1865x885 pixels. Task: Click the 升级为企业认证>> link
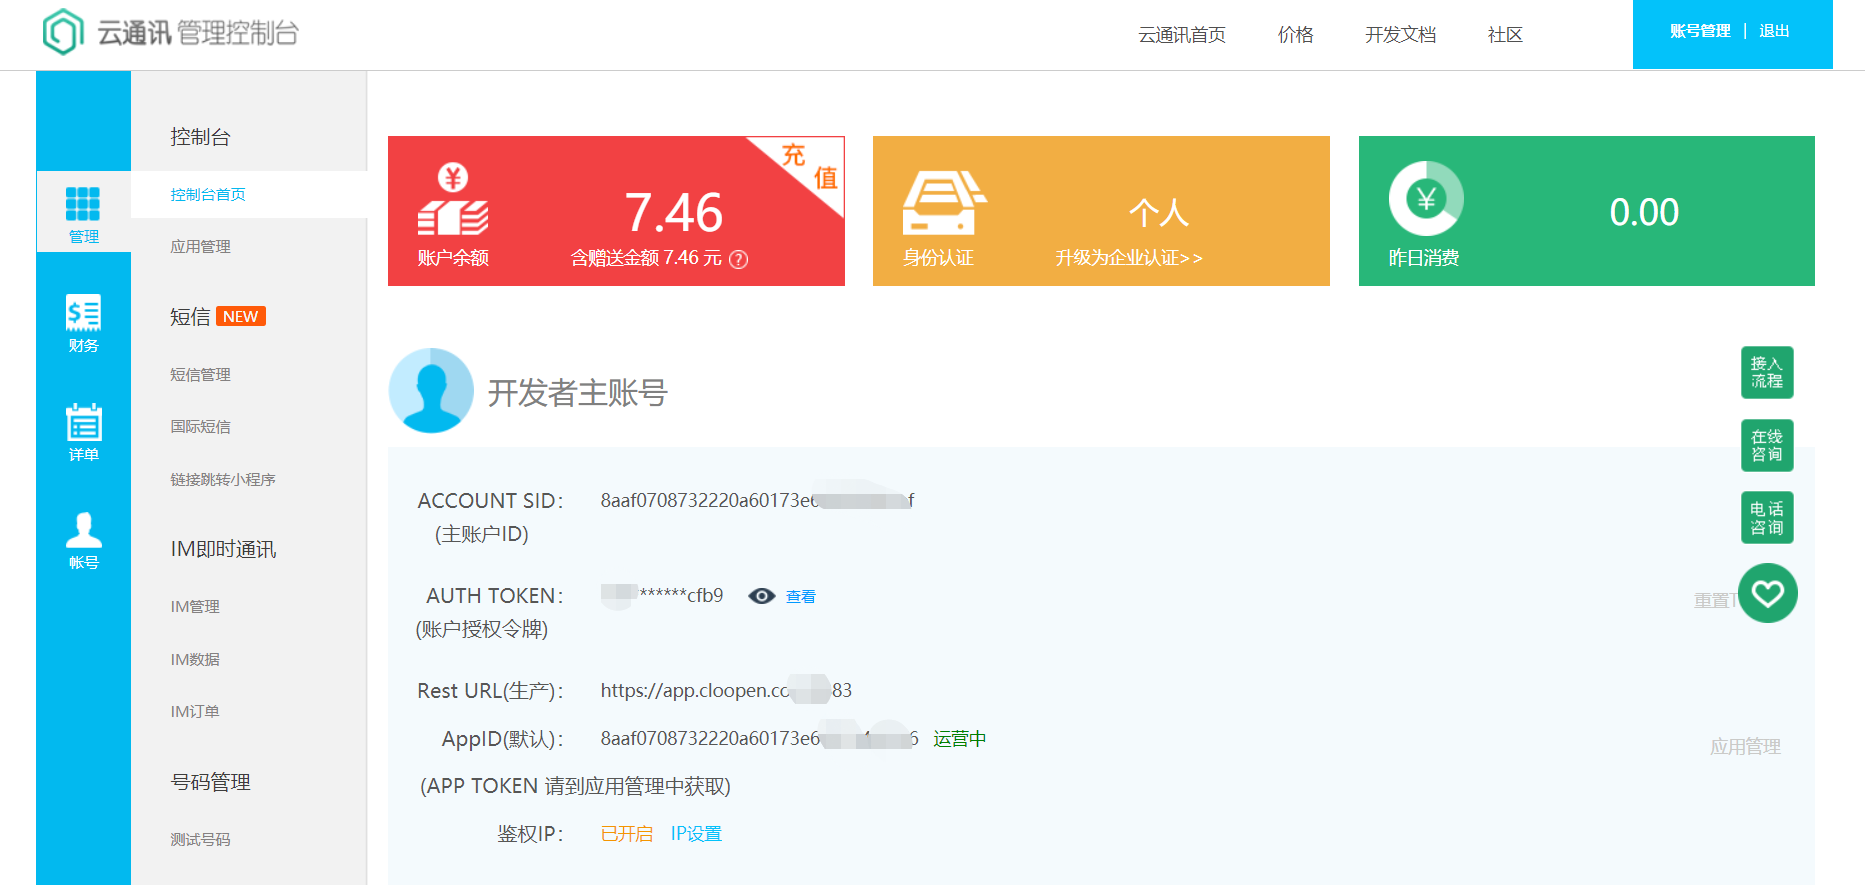click(x=1129, y=258)
